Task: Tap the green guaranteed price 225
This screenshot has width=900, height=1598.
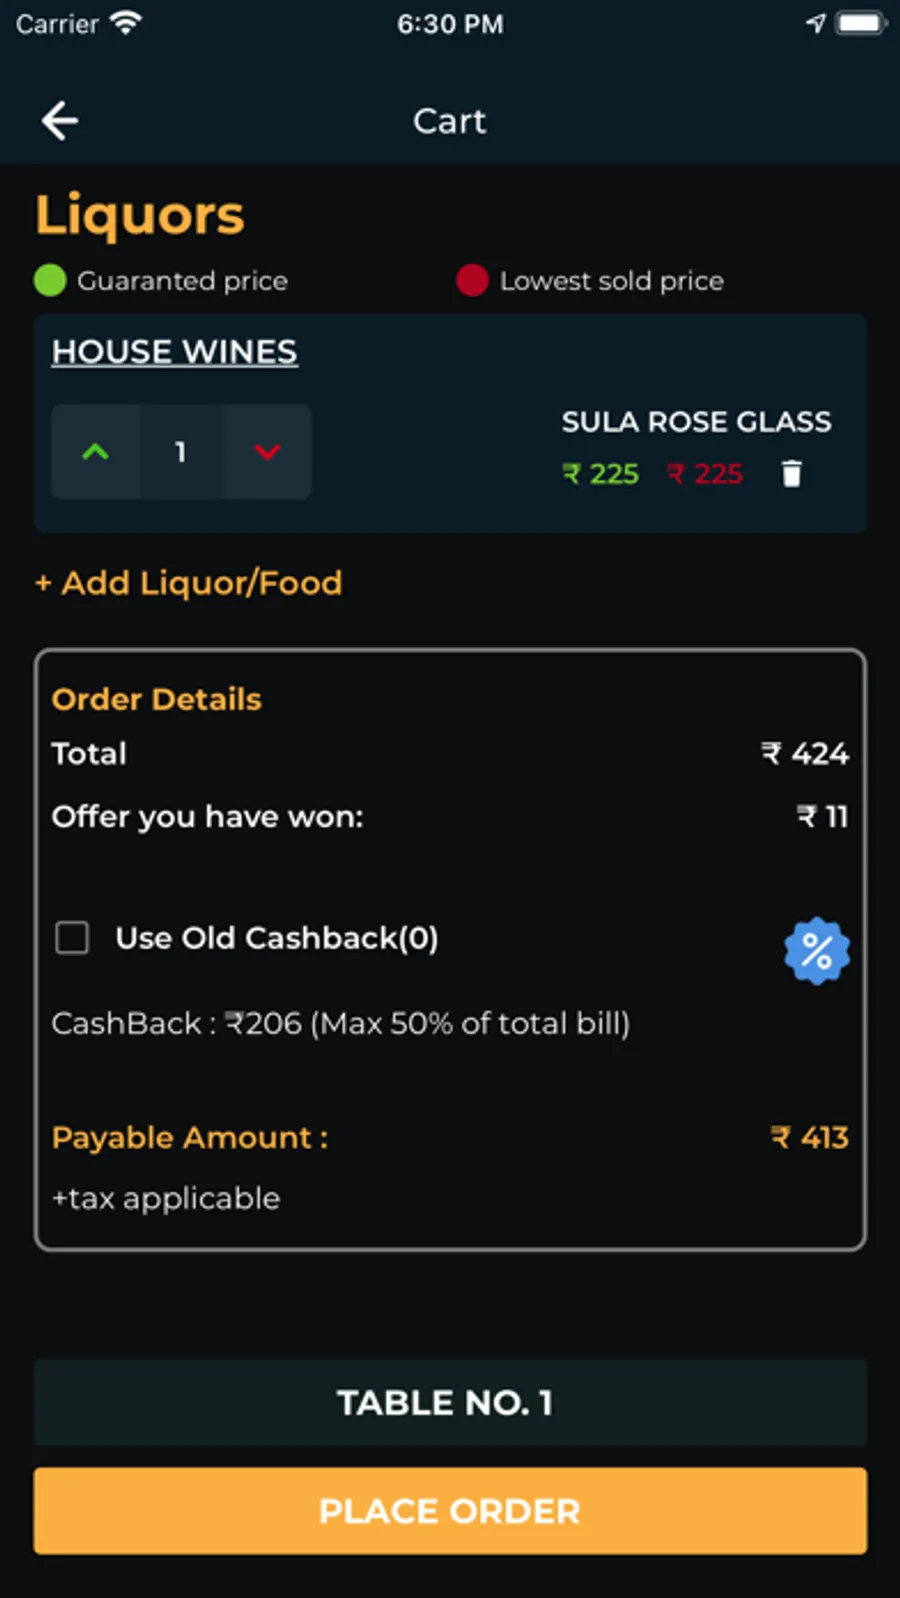Action: coord(601,473)
